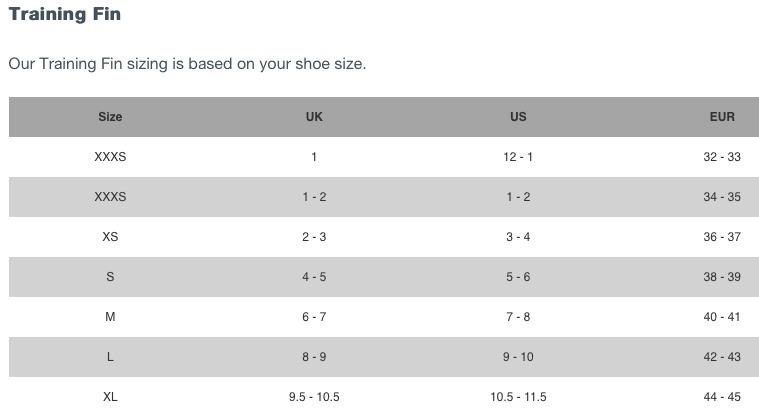The height and width of the screenshot is (412, 759).
Task: Click US size 12 - 1 cell
Action: (518, 157)
